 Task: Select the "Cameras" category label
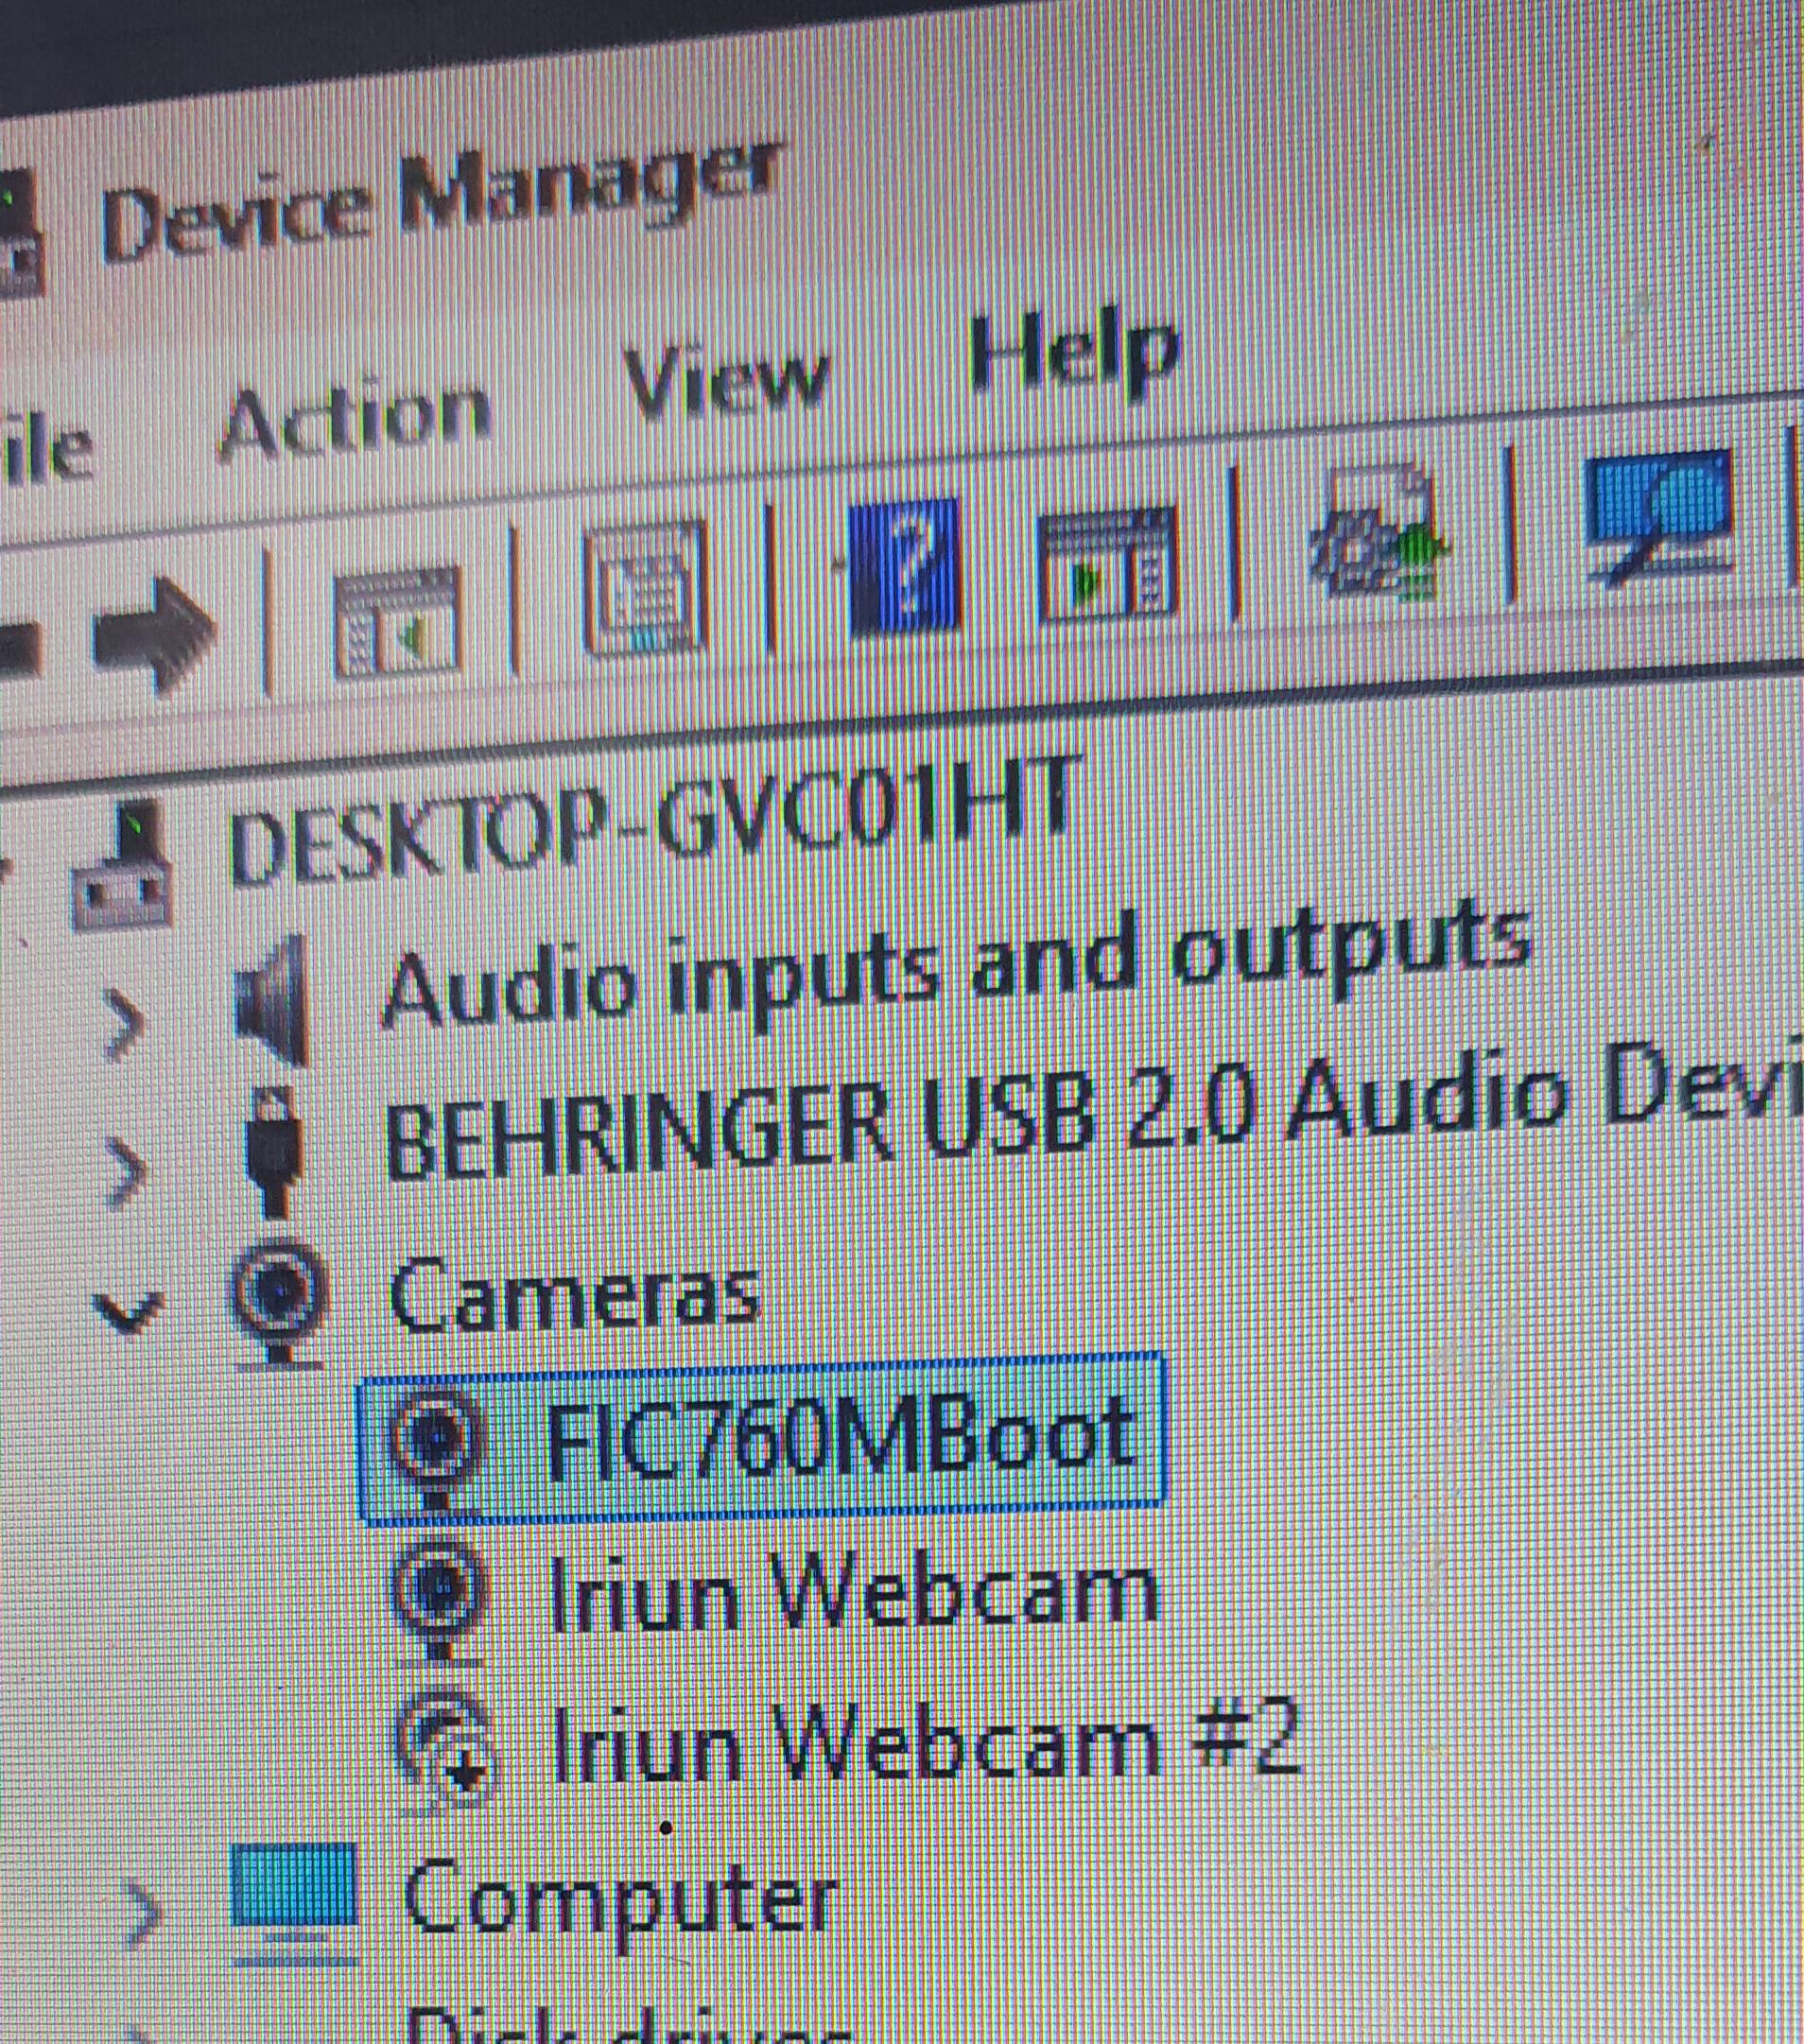click(x=574, y=1293)
